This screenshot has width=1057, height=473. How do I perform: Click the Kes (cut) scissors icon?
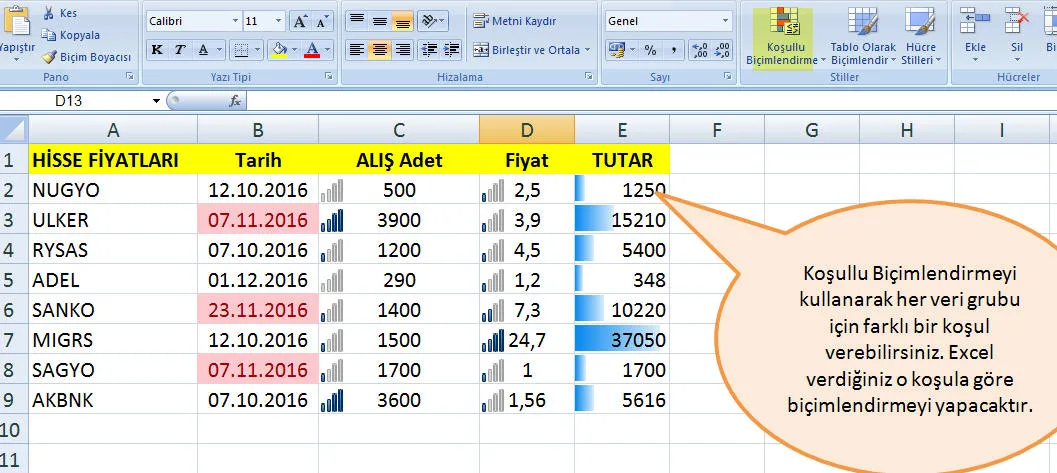coord(50,14)
